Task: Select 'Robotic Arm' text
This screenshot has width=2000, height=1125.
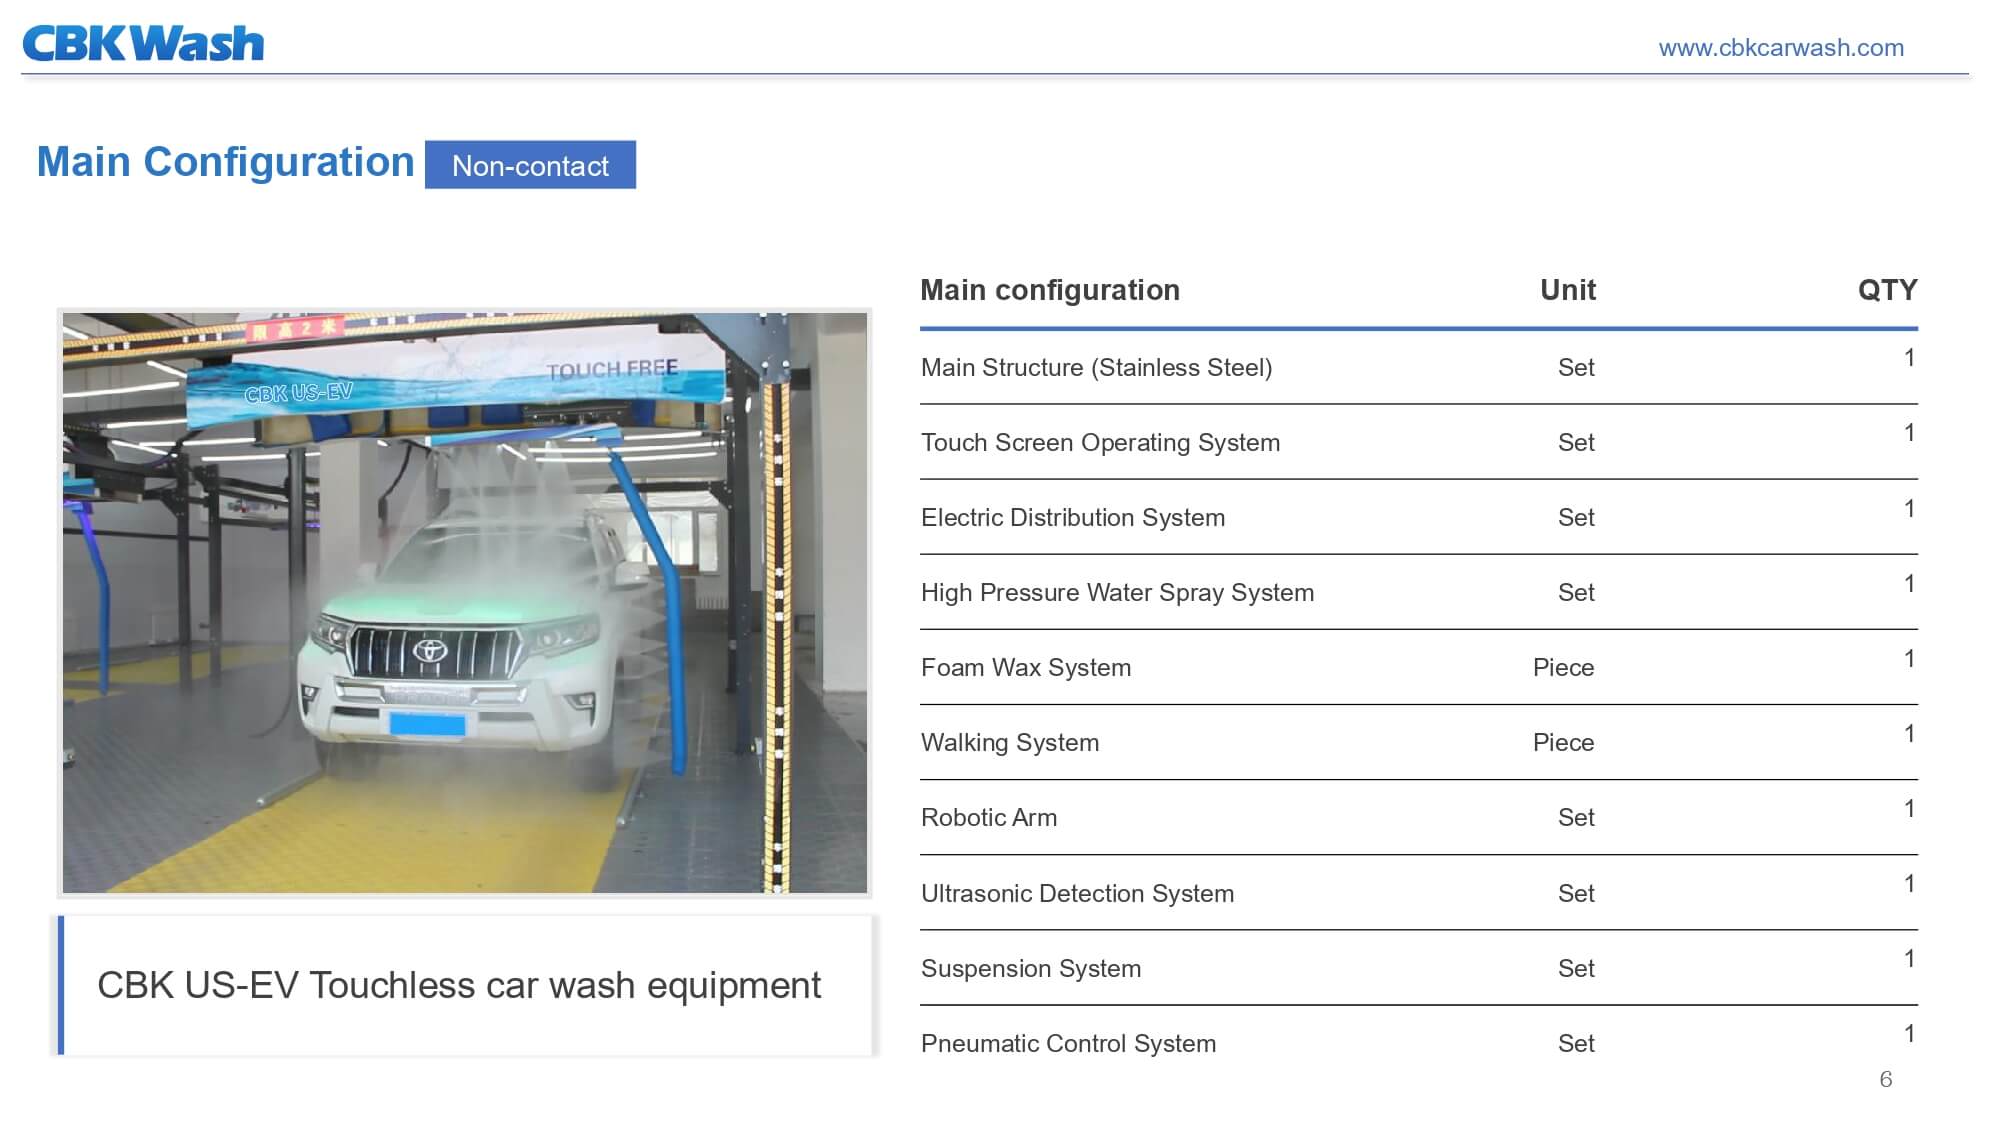Action: pyautogui.click(x=989, y=818)
